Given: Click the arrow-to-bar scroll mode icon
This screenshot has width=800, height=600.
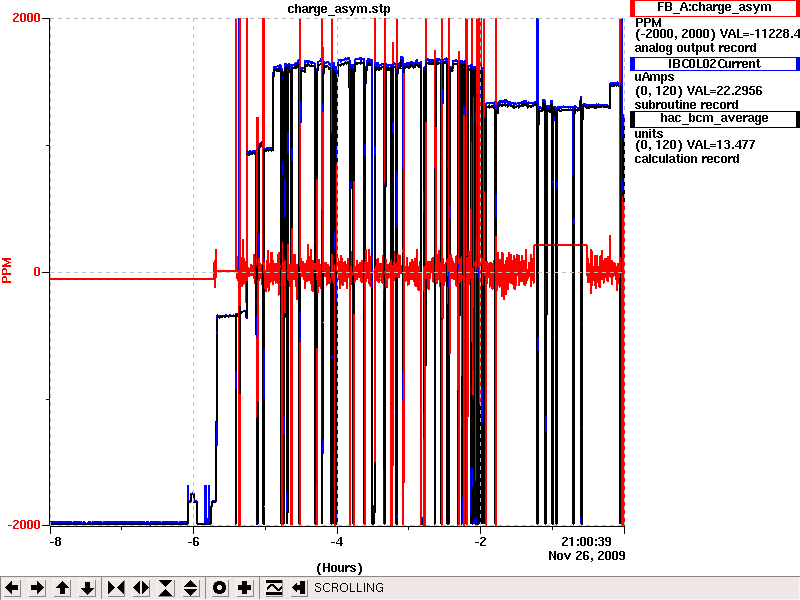Looking at the screenshot, I should 298,588.
